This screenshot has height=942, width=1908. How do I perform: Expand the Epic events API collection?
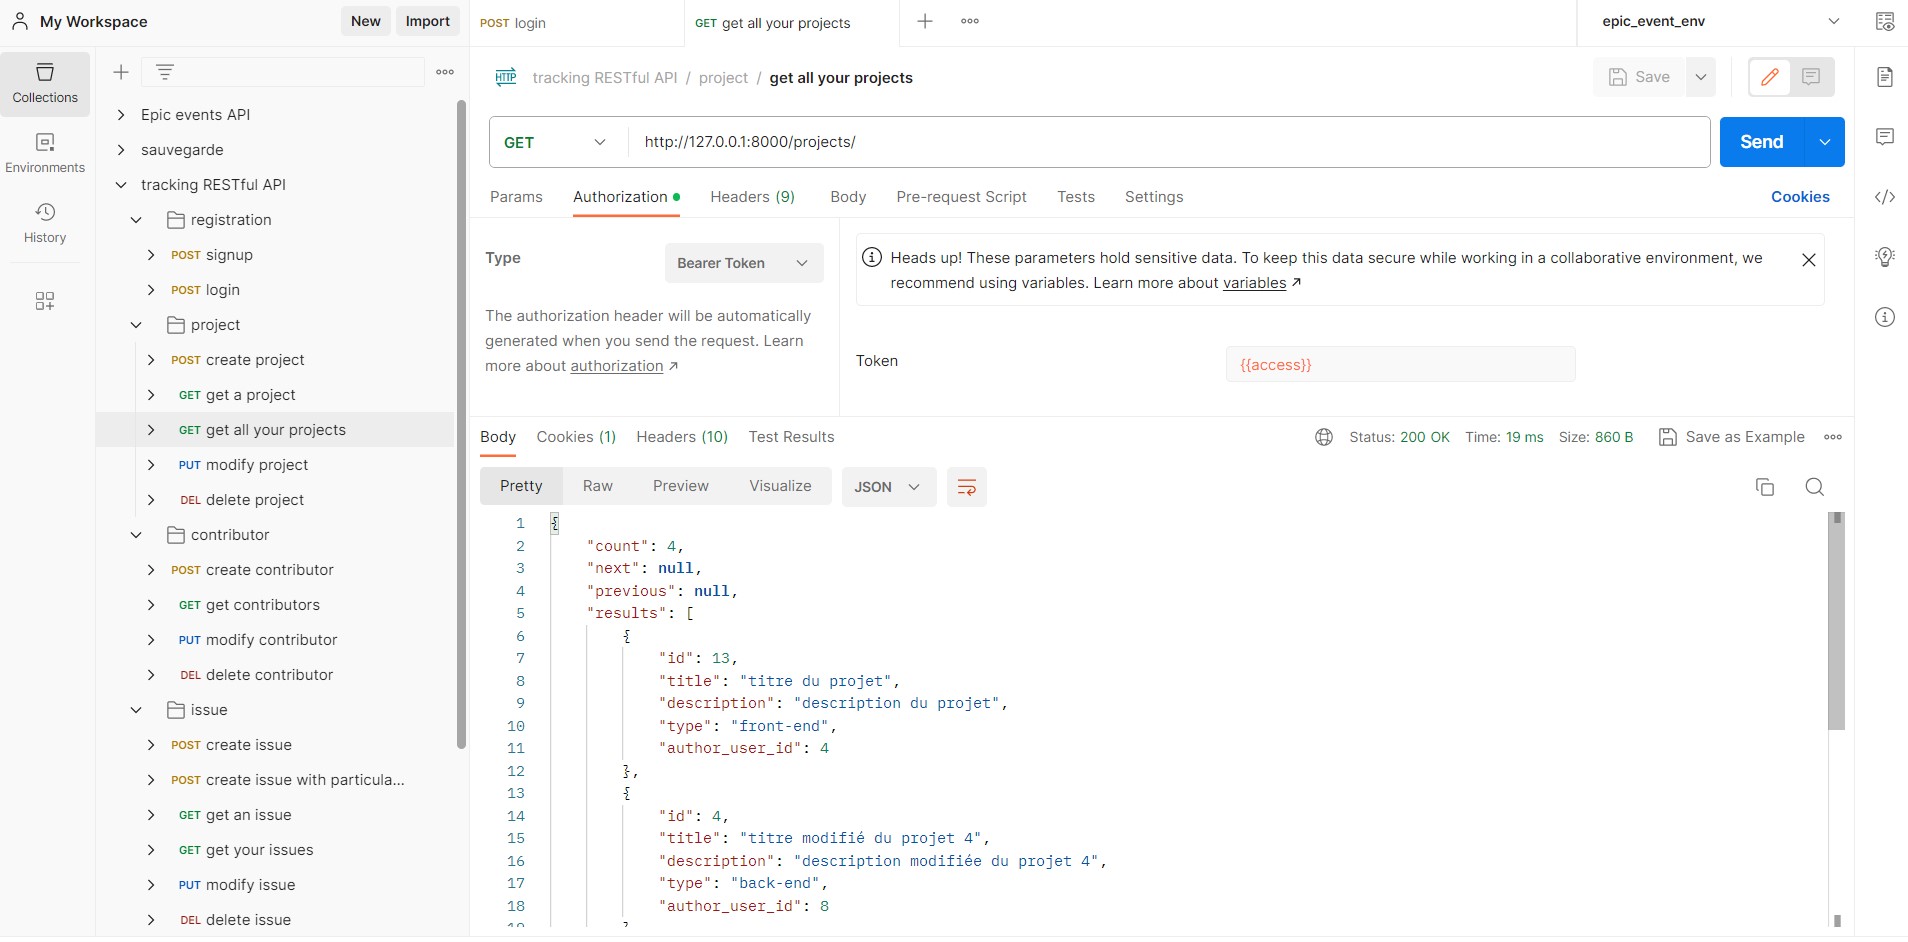(121, 115)
